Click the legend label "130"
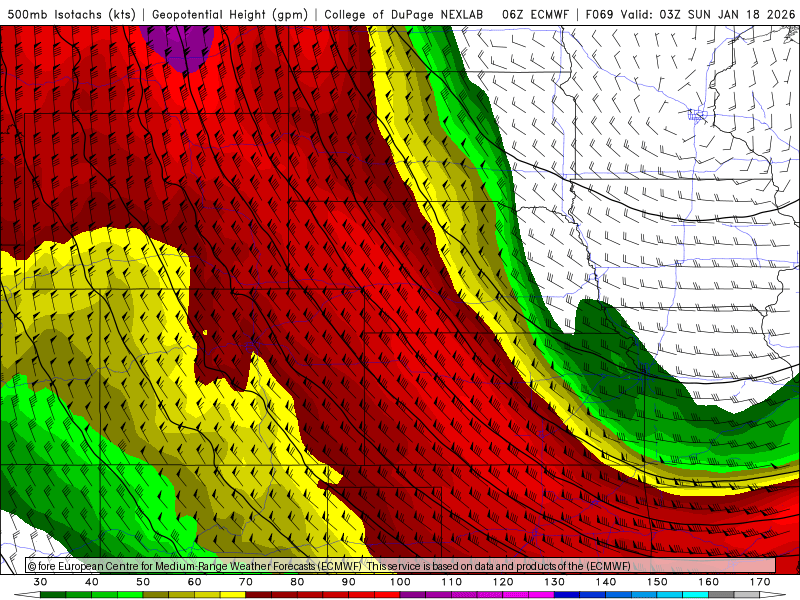 click(555, 582)
